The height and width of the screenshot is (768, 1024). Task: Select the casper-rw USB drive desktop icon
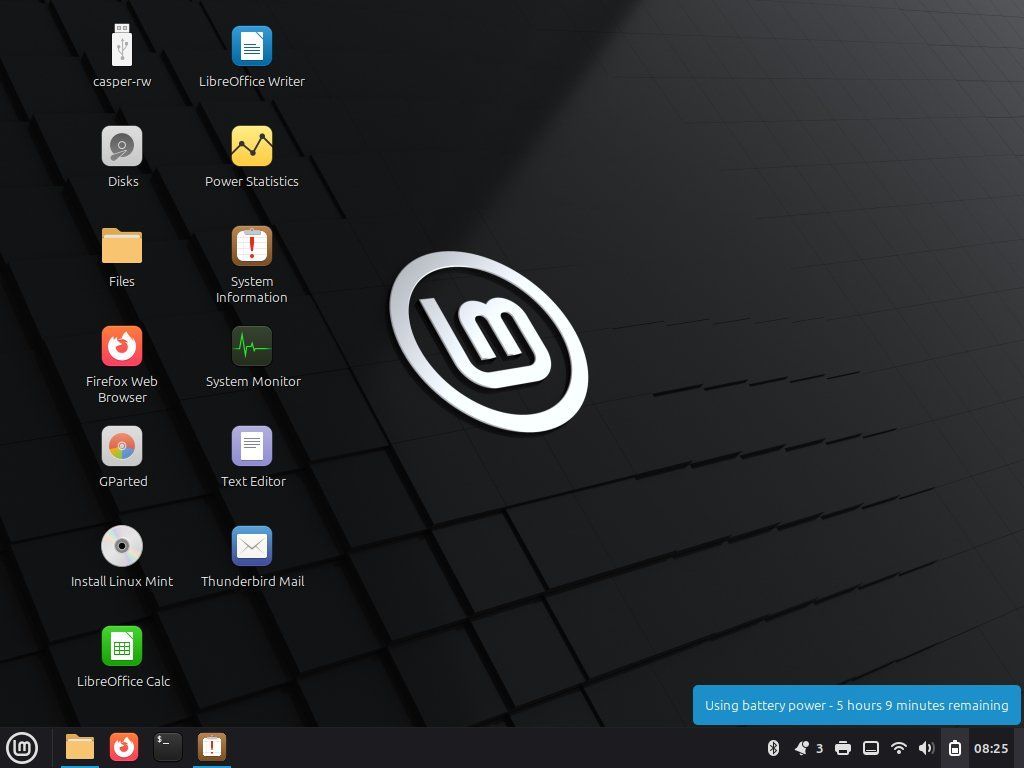pyautogui.click(x=121, y=46)
